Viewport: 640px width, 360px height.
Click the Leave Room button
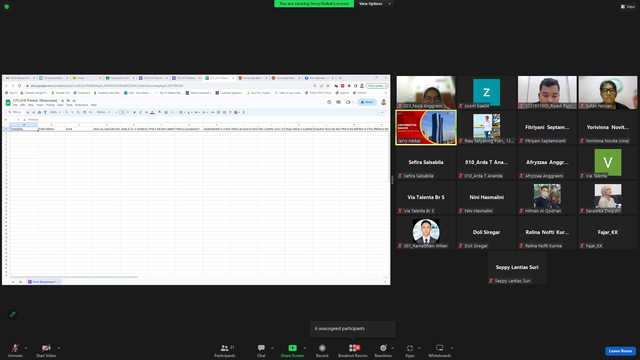[x=620, y=351]
